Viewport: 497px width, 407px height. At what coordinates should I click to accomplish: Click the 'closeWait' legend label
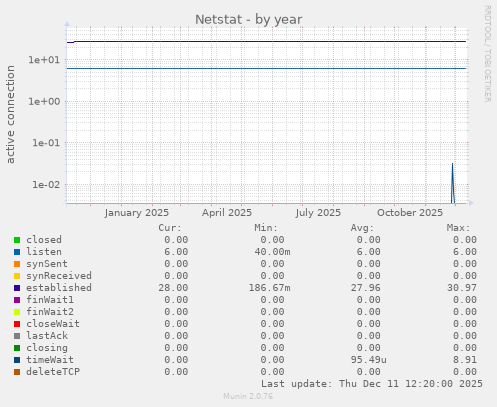53,324
